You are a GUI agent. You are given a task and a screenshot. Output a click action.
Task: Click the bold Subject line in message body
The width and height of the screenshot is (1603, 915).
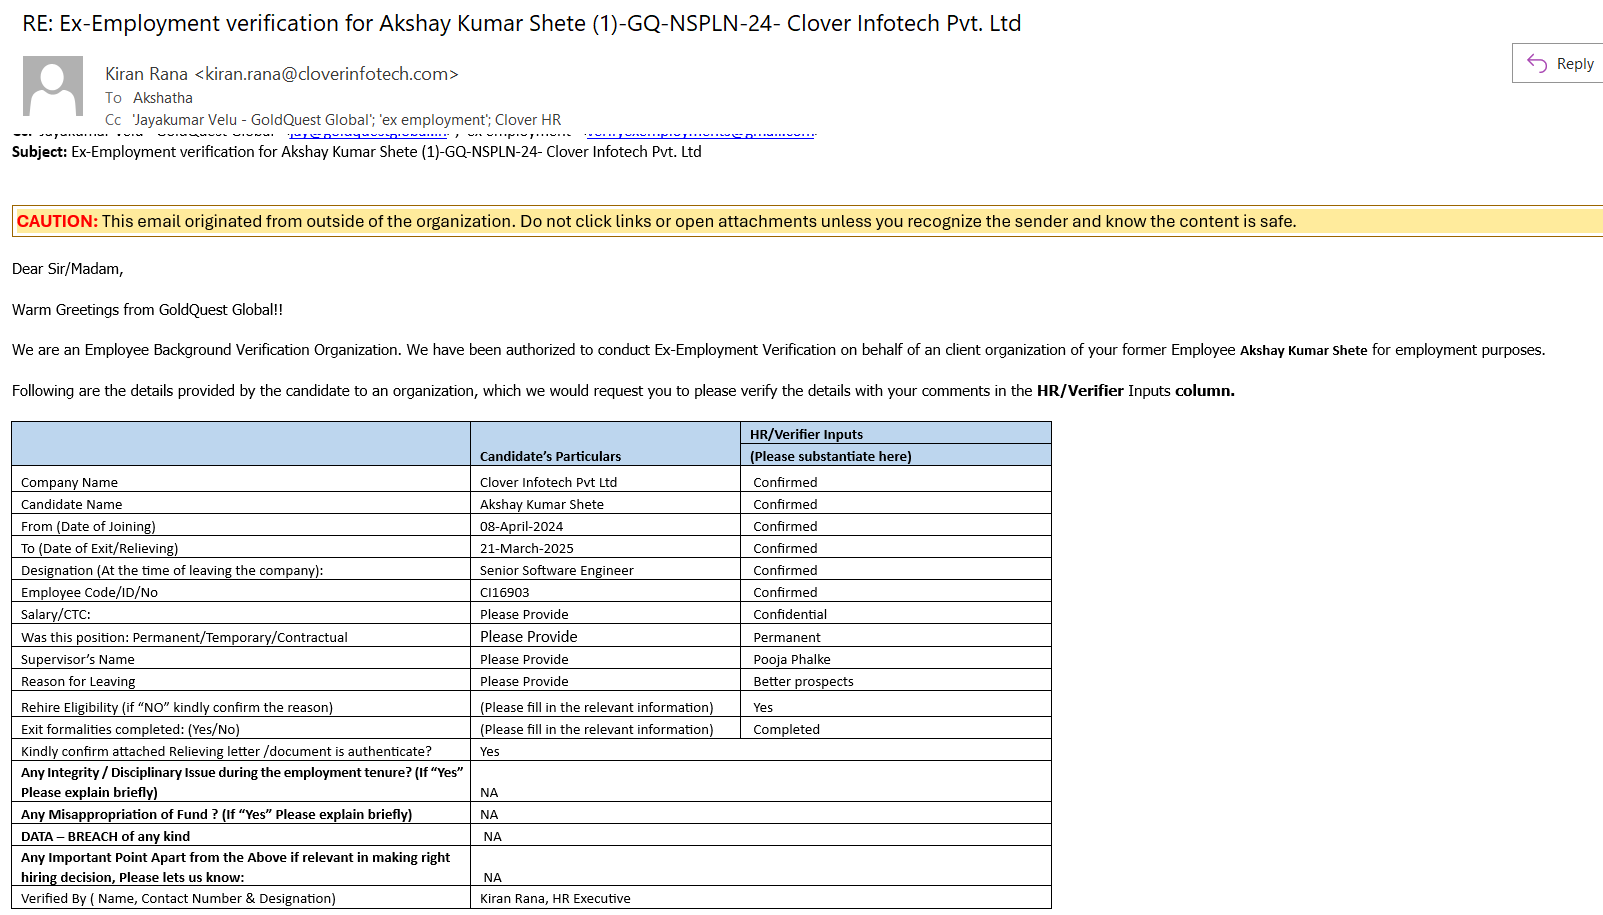click(x=356, y=152)
